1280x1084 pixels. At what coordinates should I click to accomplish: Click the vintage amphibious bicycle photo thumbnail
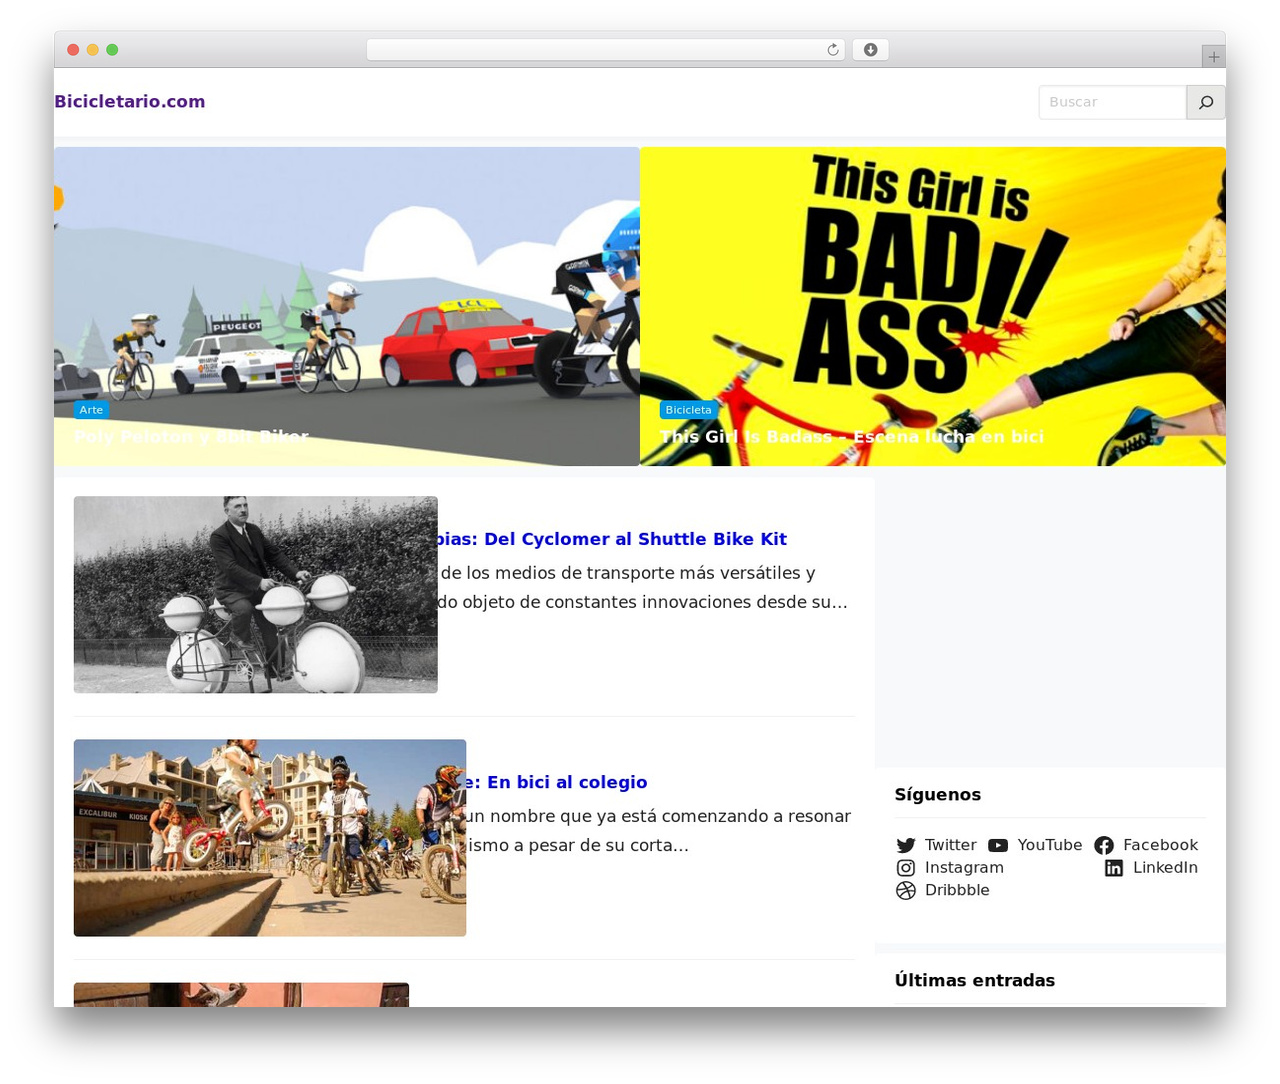(256, 595)
